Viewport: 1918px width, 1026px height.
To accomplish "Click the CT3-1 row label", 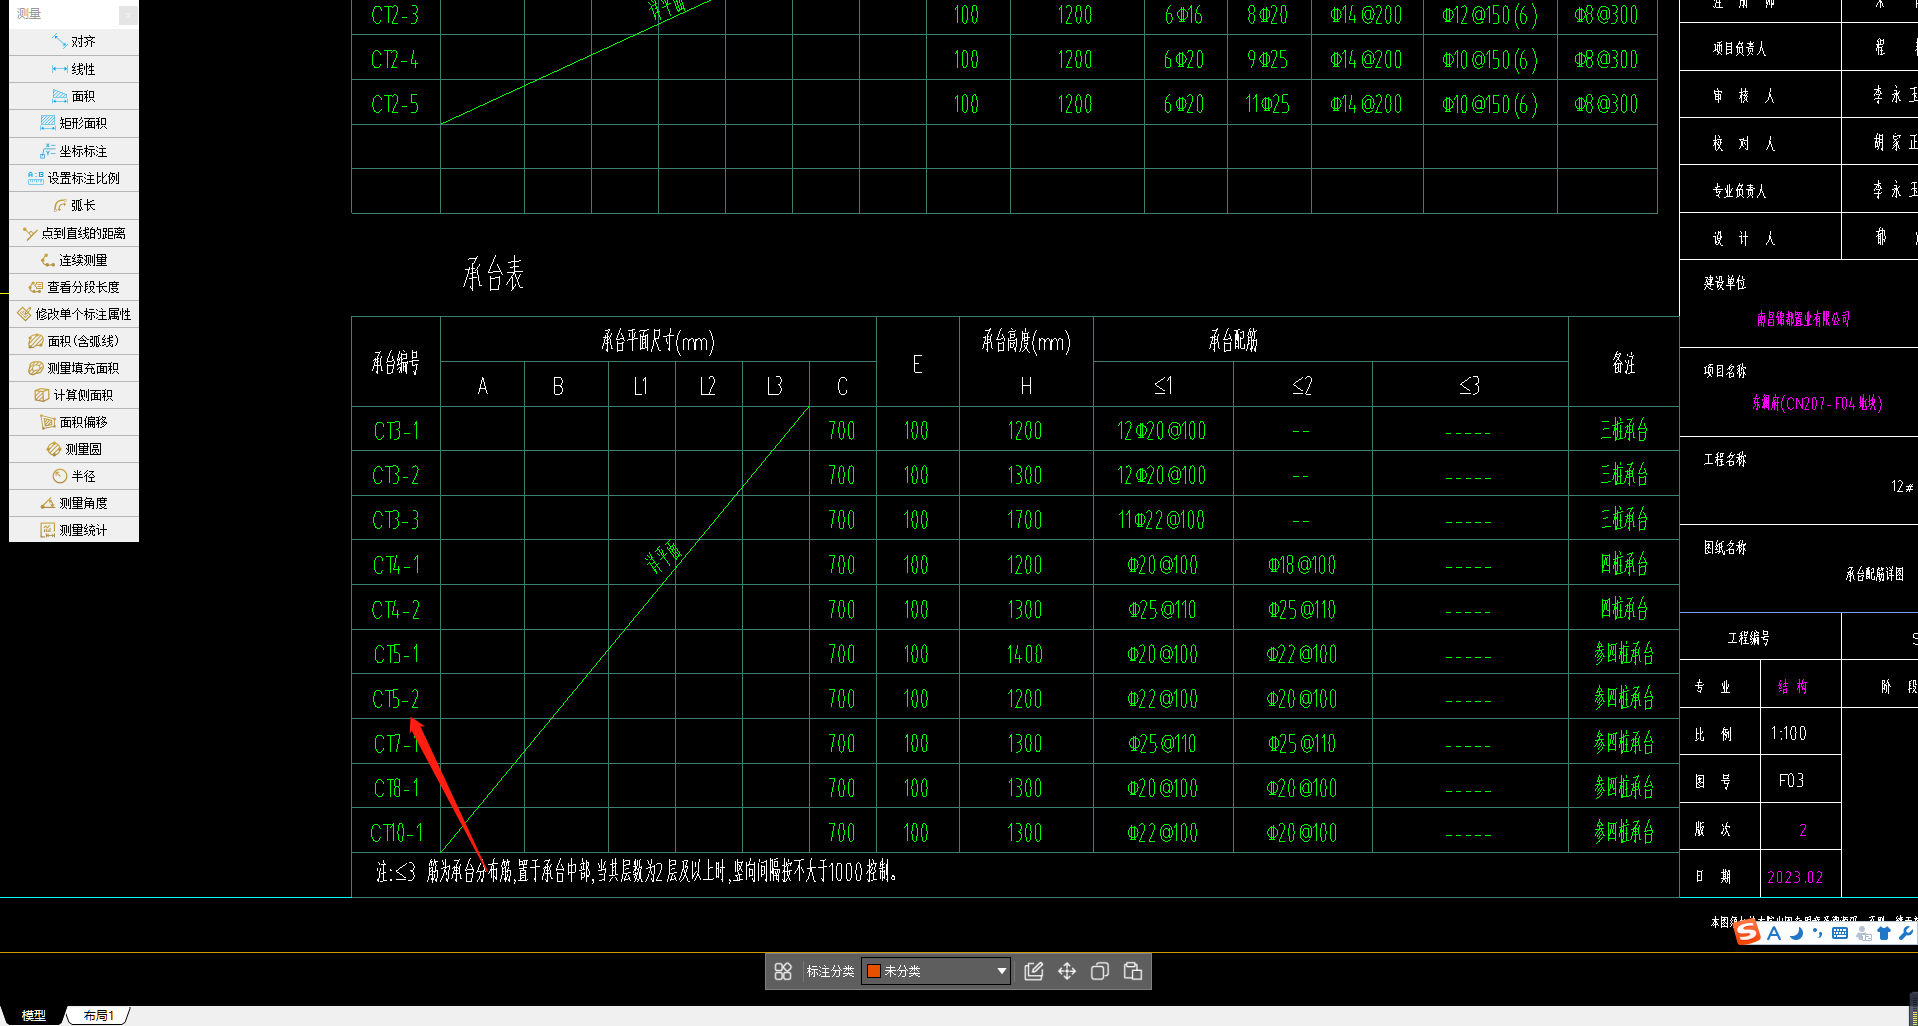I will pyautogui.click(x=396, y=431).
